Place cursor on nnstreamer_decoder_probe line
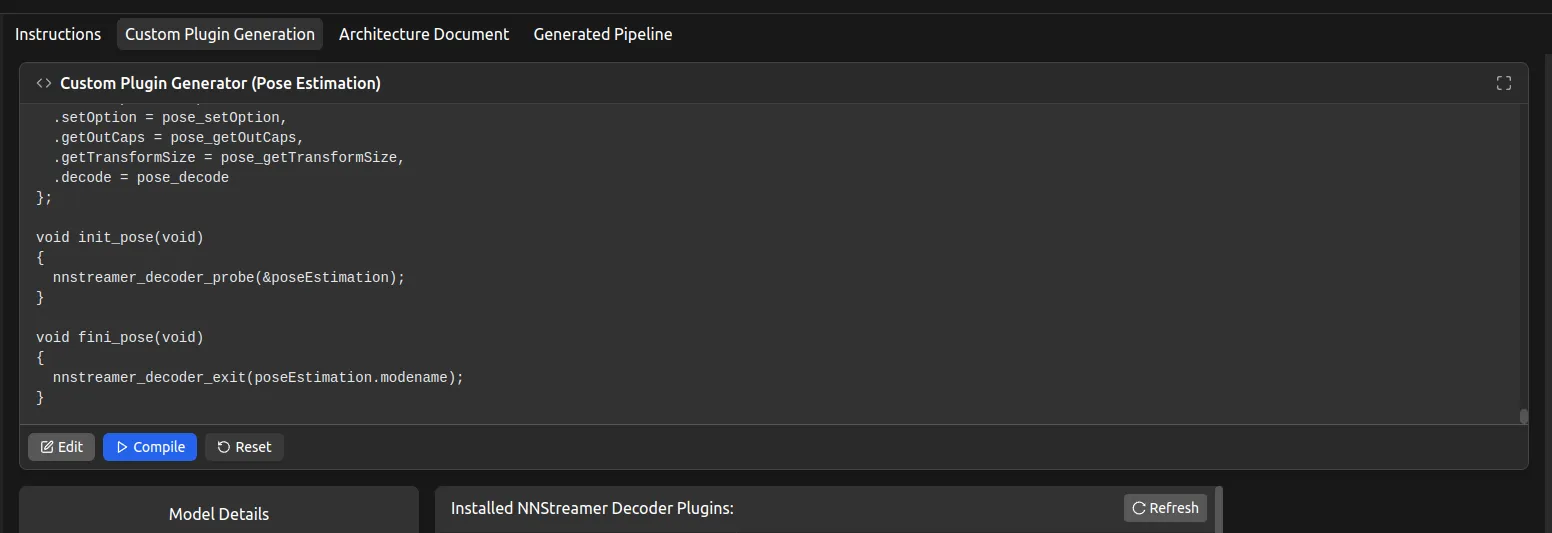The width and height of the screenshot is (1552, 533). click(229, 277)
